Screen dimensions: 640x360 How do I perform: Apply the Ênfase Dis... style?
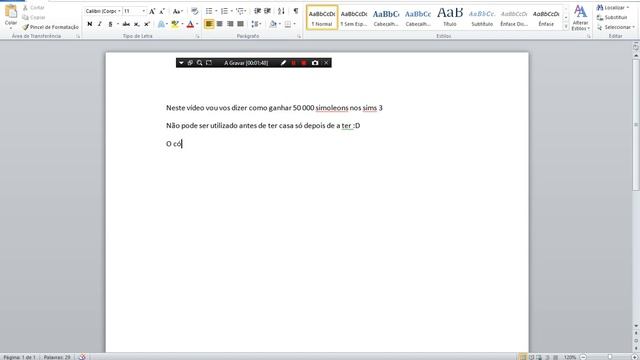pos(514,18)
